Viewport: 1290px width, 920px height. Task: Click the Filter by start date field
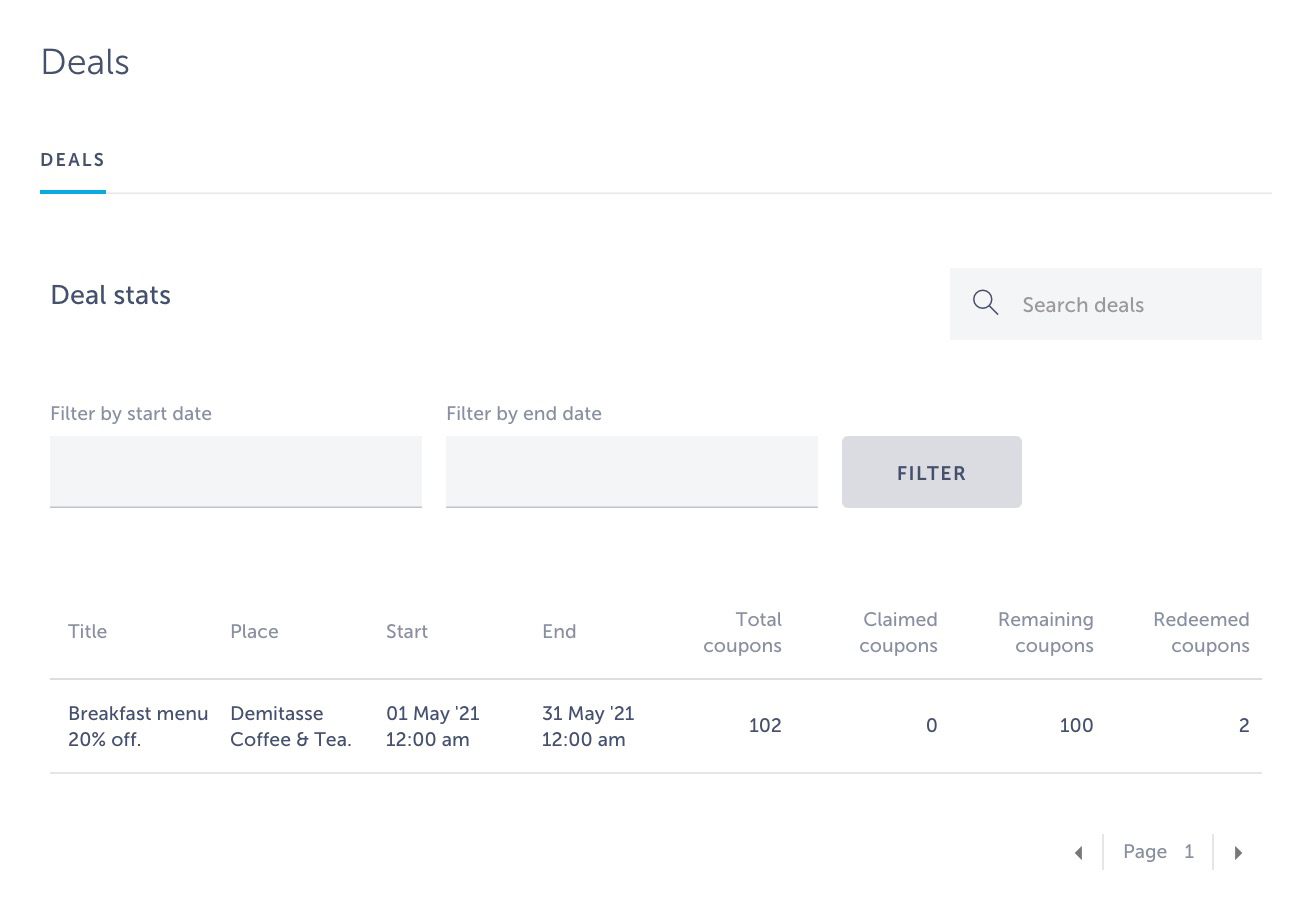(236, 471)
